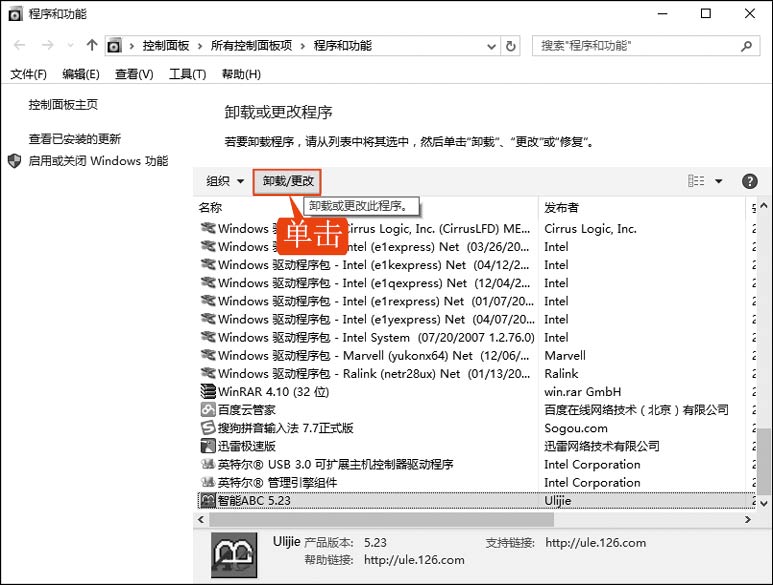
Task: Select the e1kexpress driver package icon
Action: click(x=208, y=265)
